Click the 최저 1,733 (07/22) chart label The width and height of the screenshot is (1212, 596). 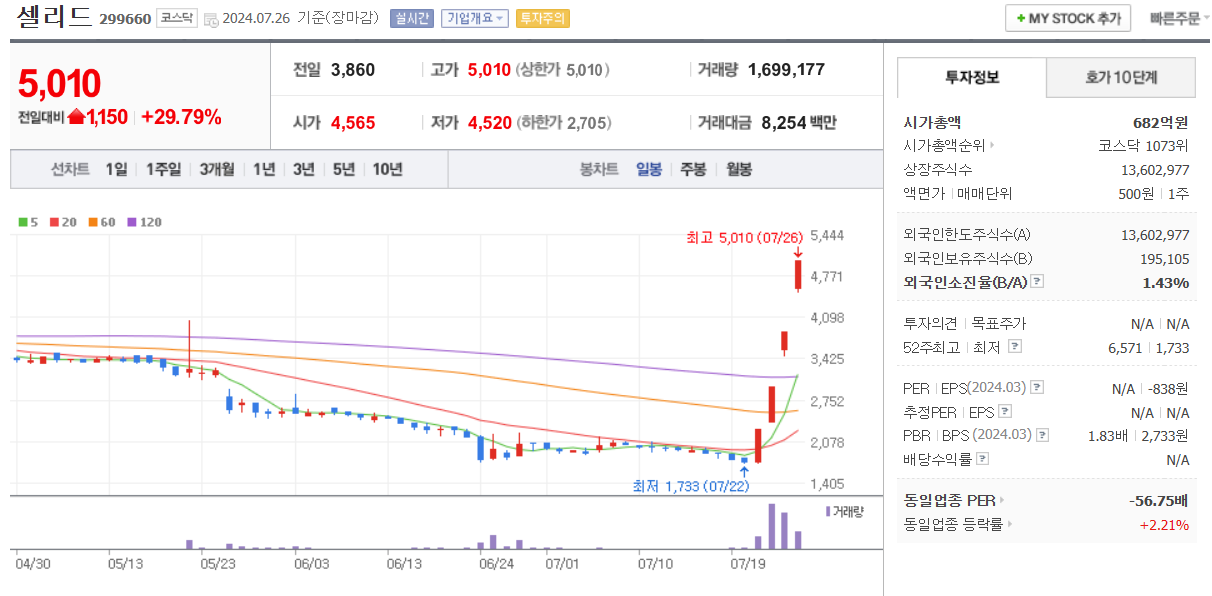point(691,486)
